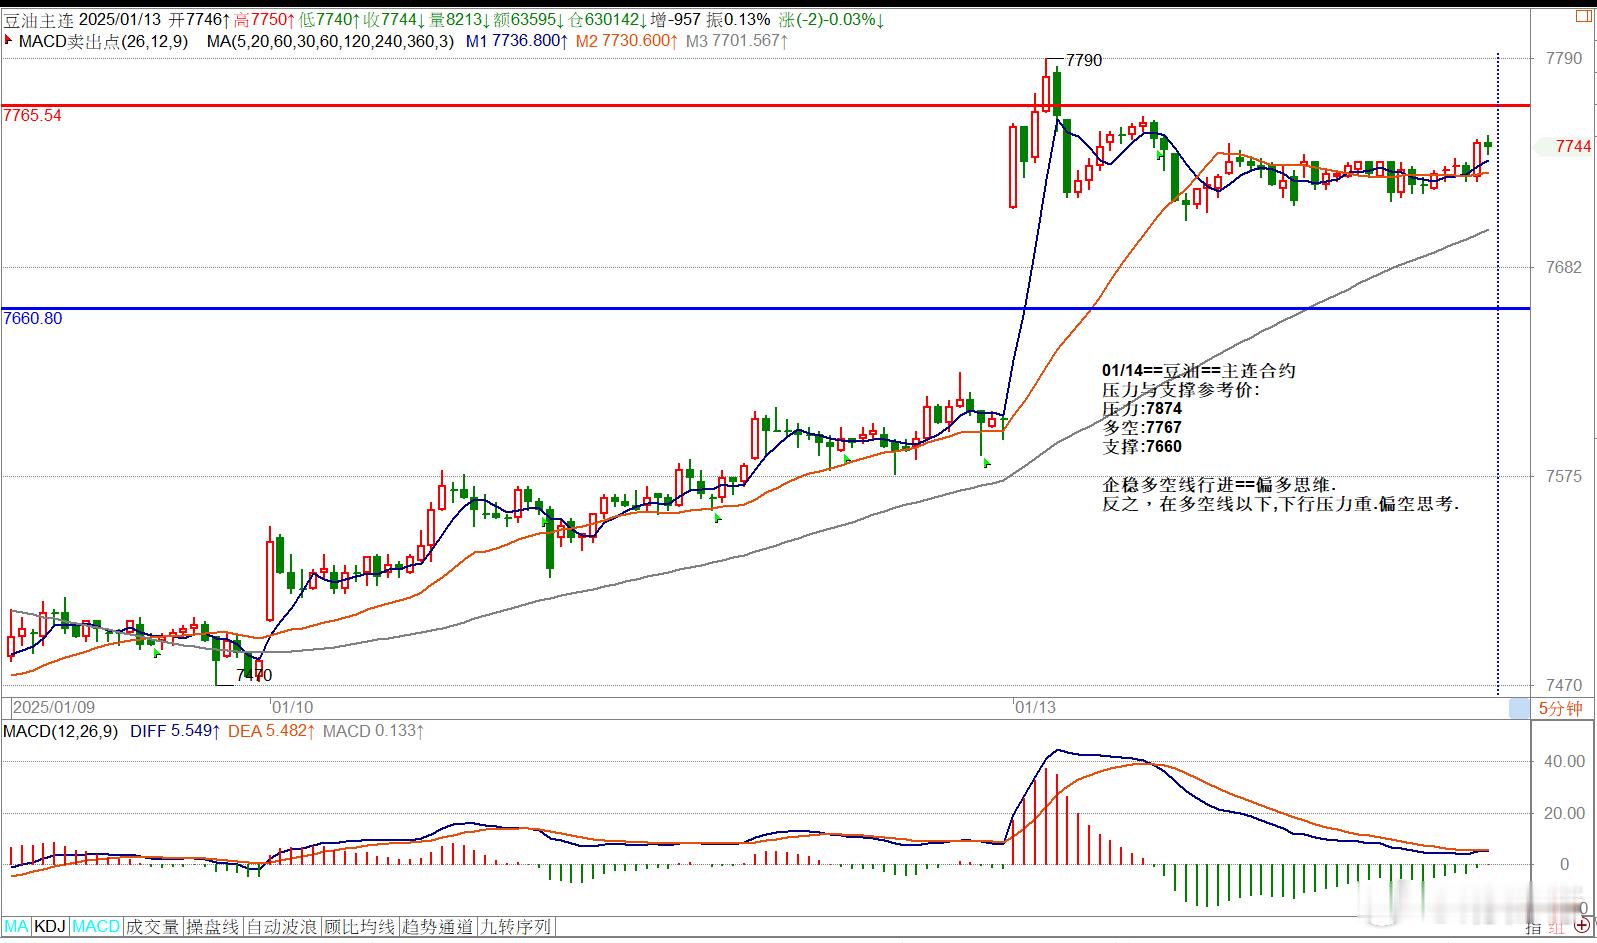
Task: Open the 顾比均线 indicator tab
Action: 360,927
